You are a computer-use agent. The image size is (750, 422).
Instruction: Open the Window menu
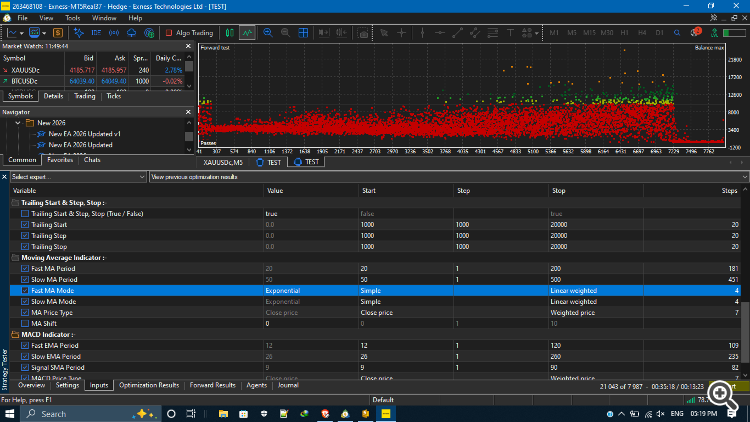[x=104, y=18]
